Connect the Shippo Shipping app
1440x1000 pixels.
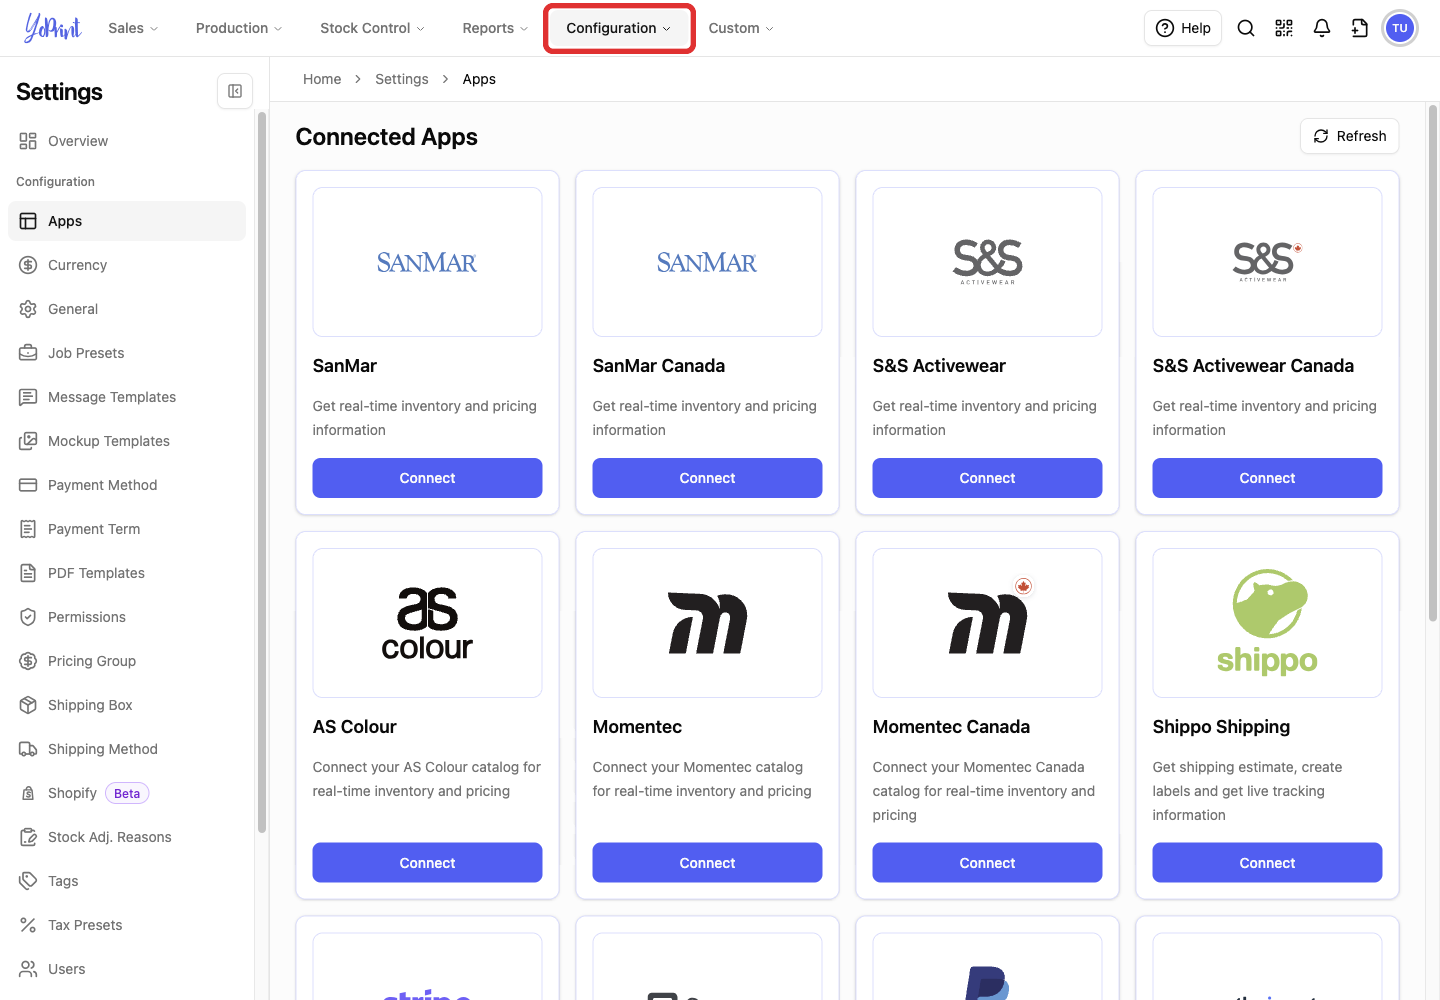point(1268,863)
